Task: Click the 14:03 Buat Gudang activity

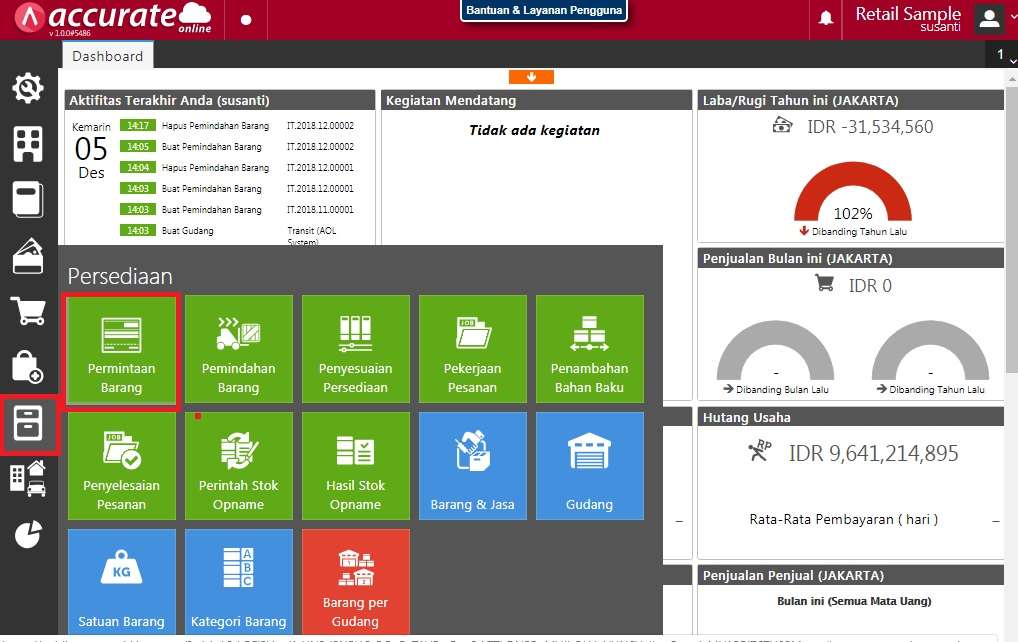Action: click(230, 231)
